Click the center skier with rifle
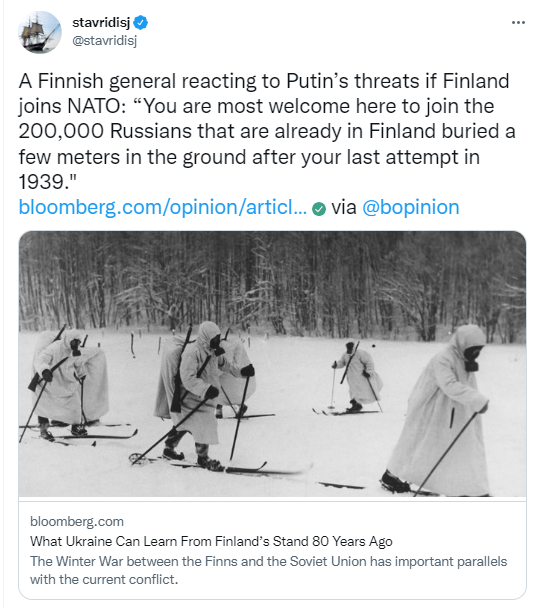 click(200, 396)
